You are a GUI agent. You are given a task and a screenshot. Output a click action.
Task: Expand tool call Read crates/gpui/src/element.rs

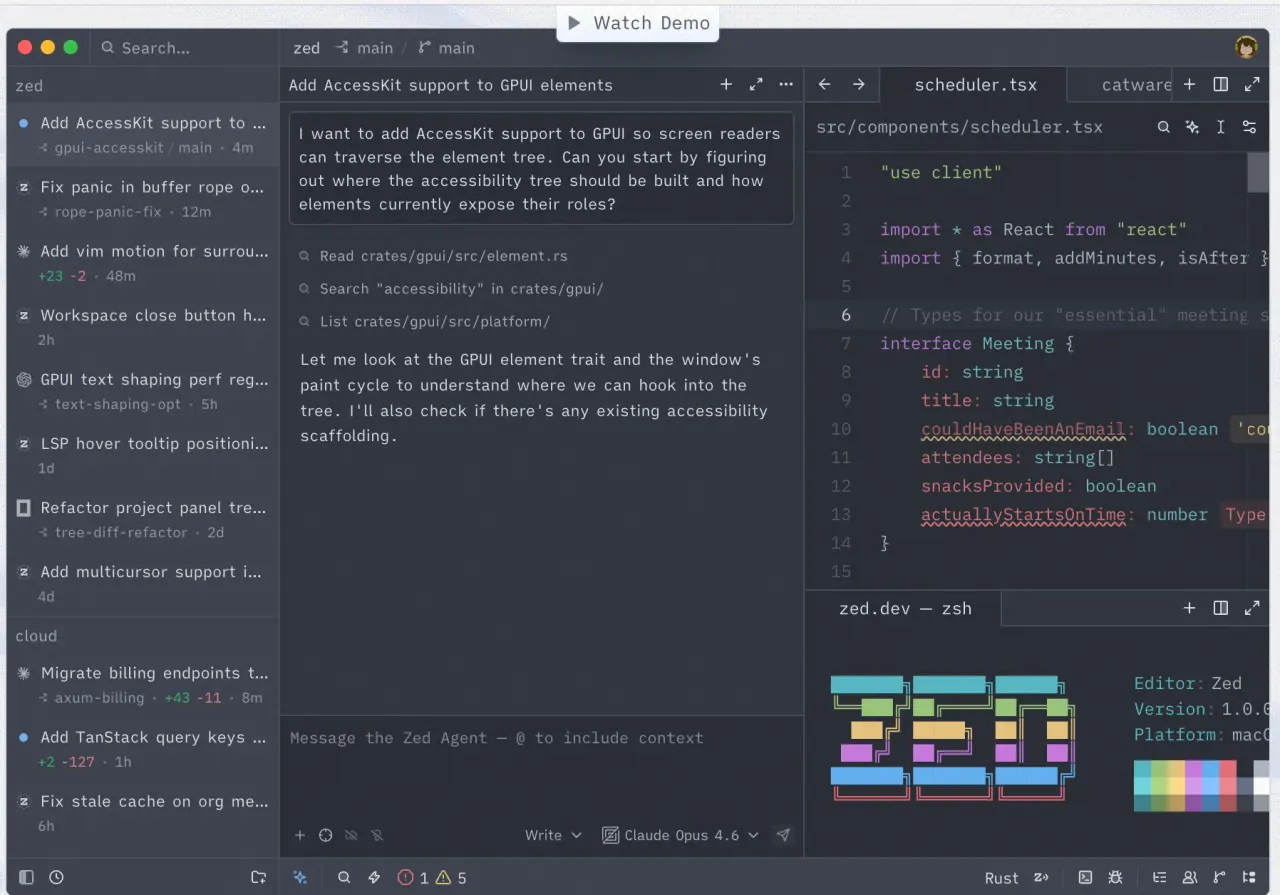[x=433, y=256]
